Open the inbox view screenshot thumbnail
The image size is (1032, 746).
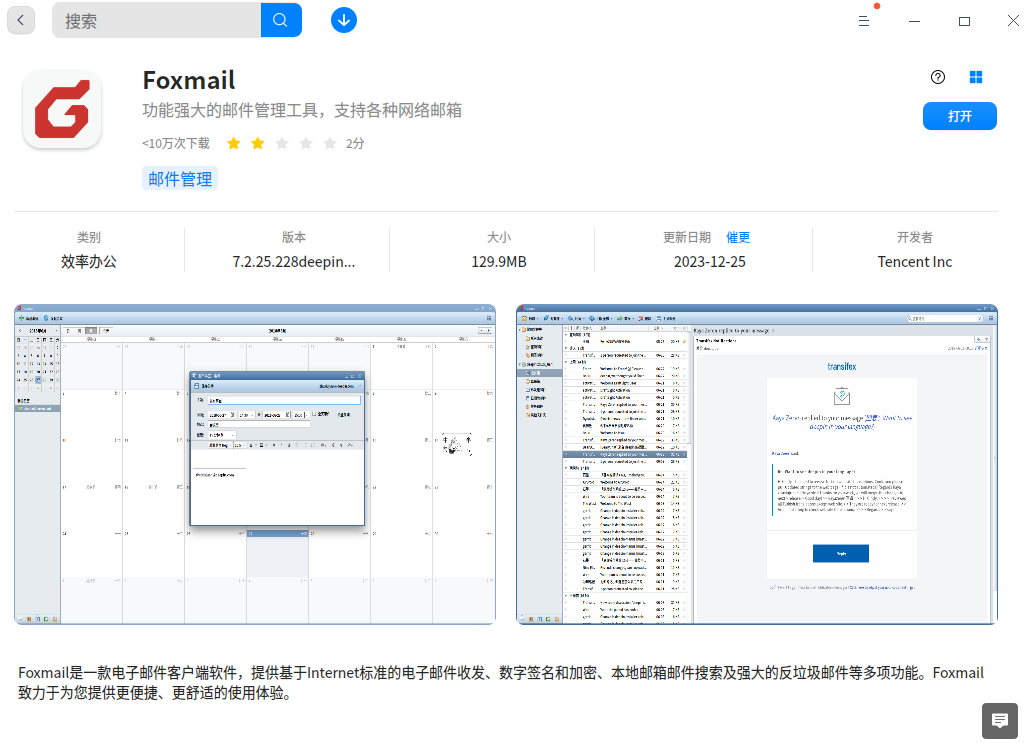757,464
